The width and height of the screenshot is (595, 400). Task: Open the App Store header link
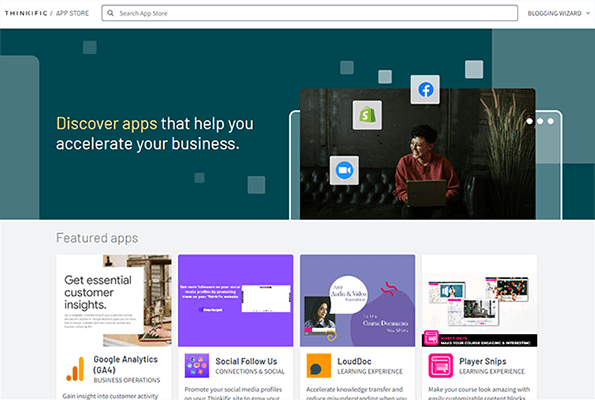(72, 13)
